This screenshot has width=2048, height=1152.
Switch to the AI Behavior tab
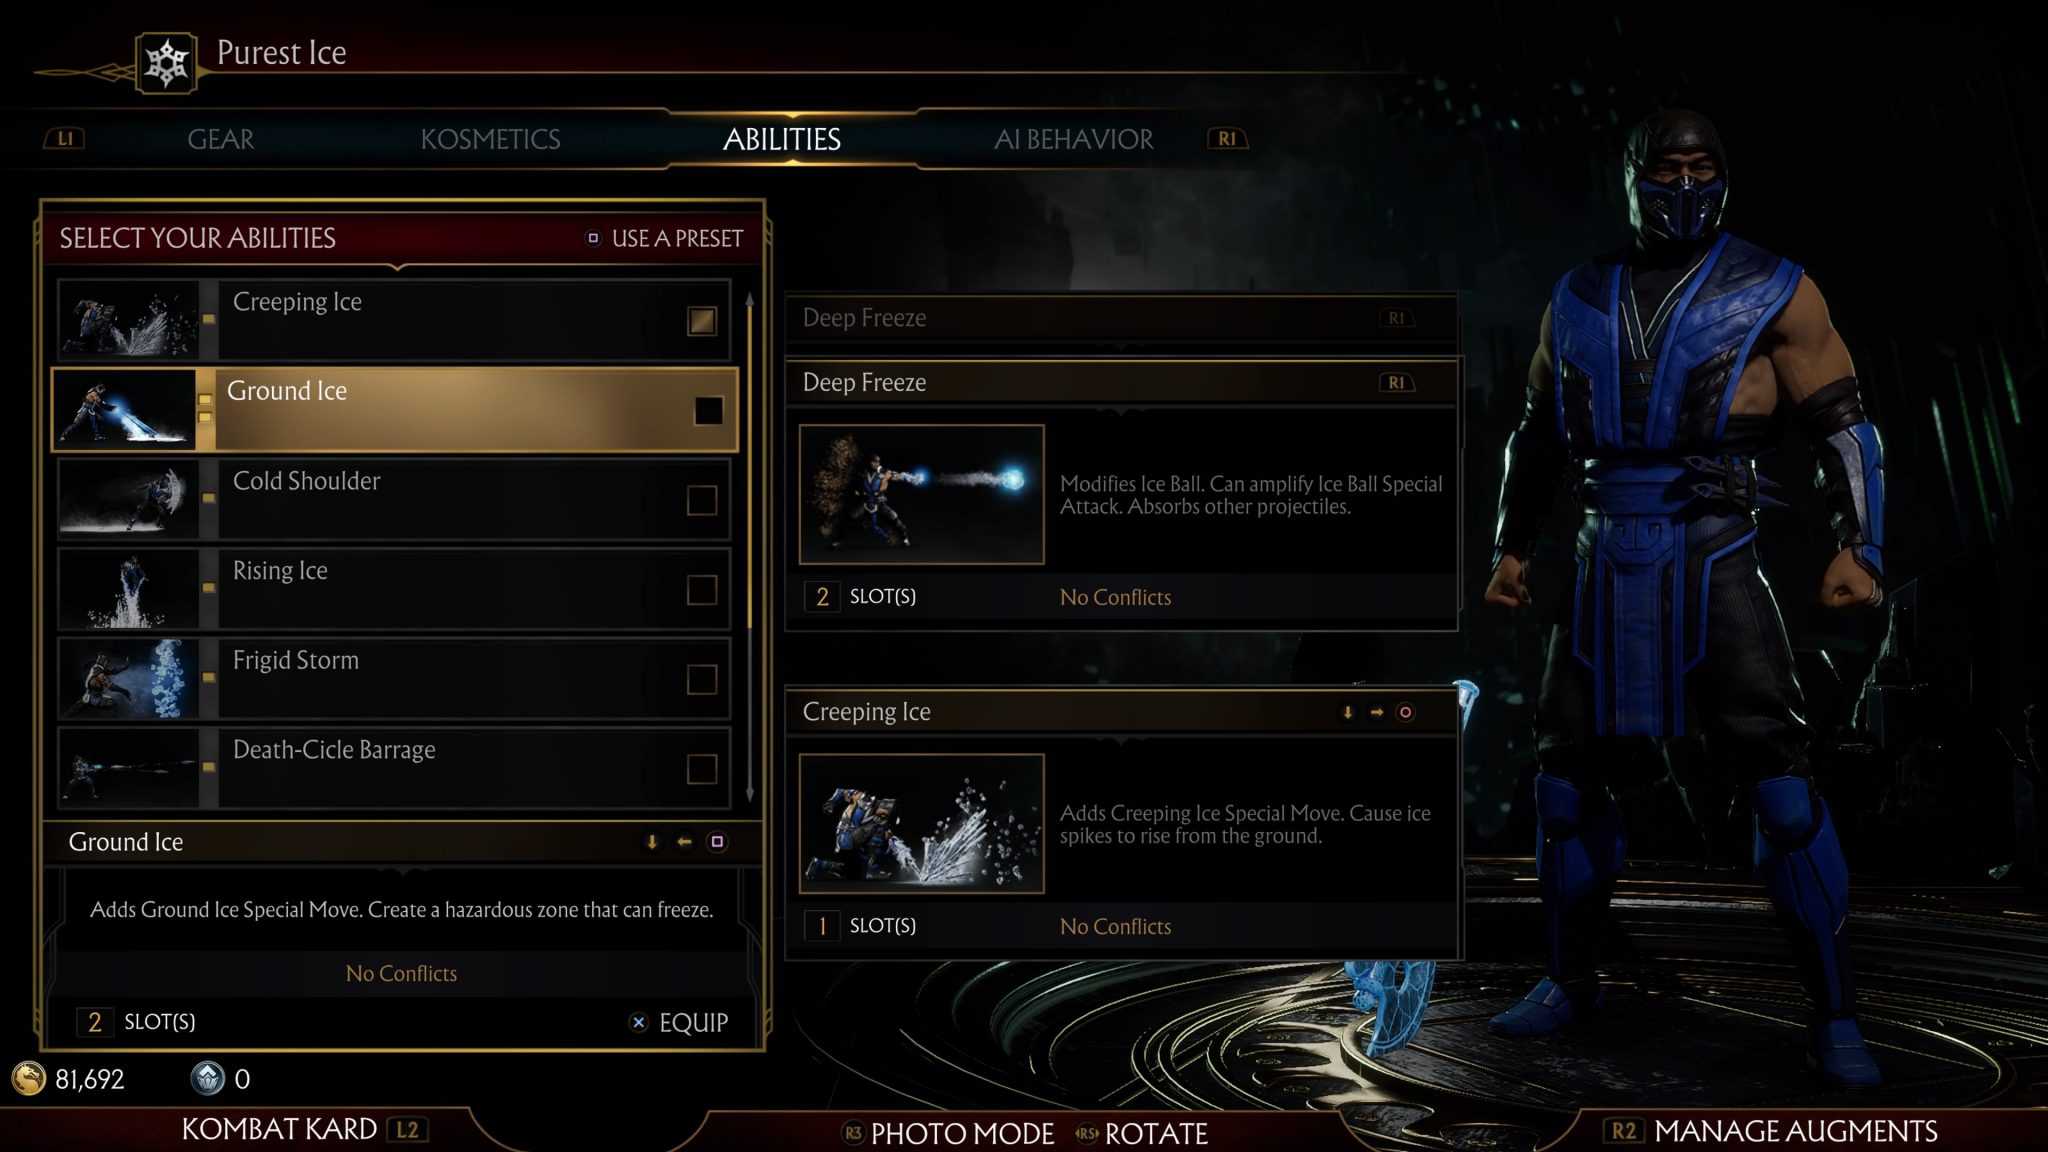coord(1073,139)
